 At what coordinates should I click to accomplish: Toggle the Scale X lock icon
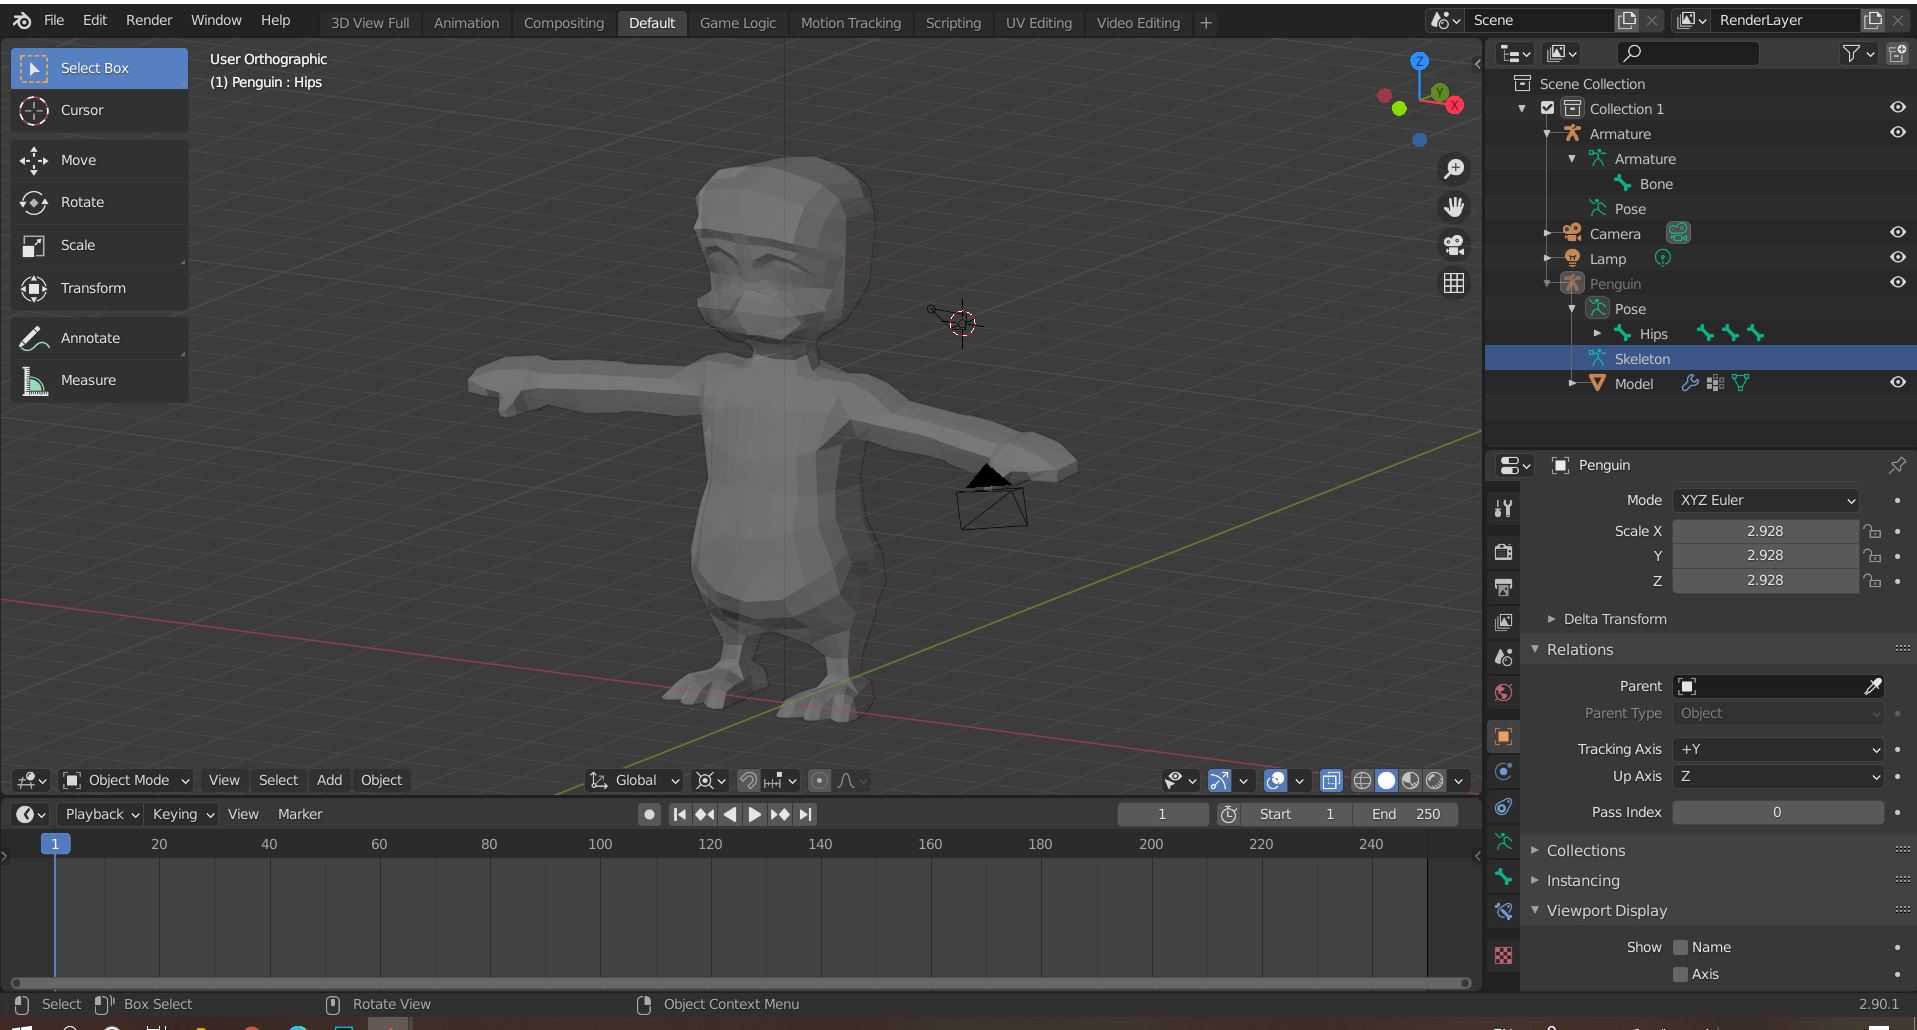1872,531
